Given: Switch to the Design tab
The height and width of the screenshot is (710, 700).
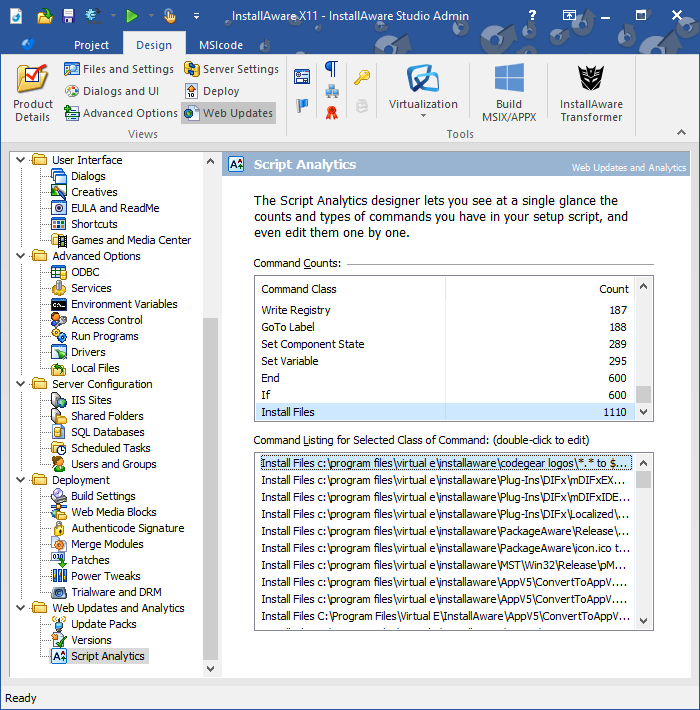Looking at the screenshot, I should click(154, 45).
